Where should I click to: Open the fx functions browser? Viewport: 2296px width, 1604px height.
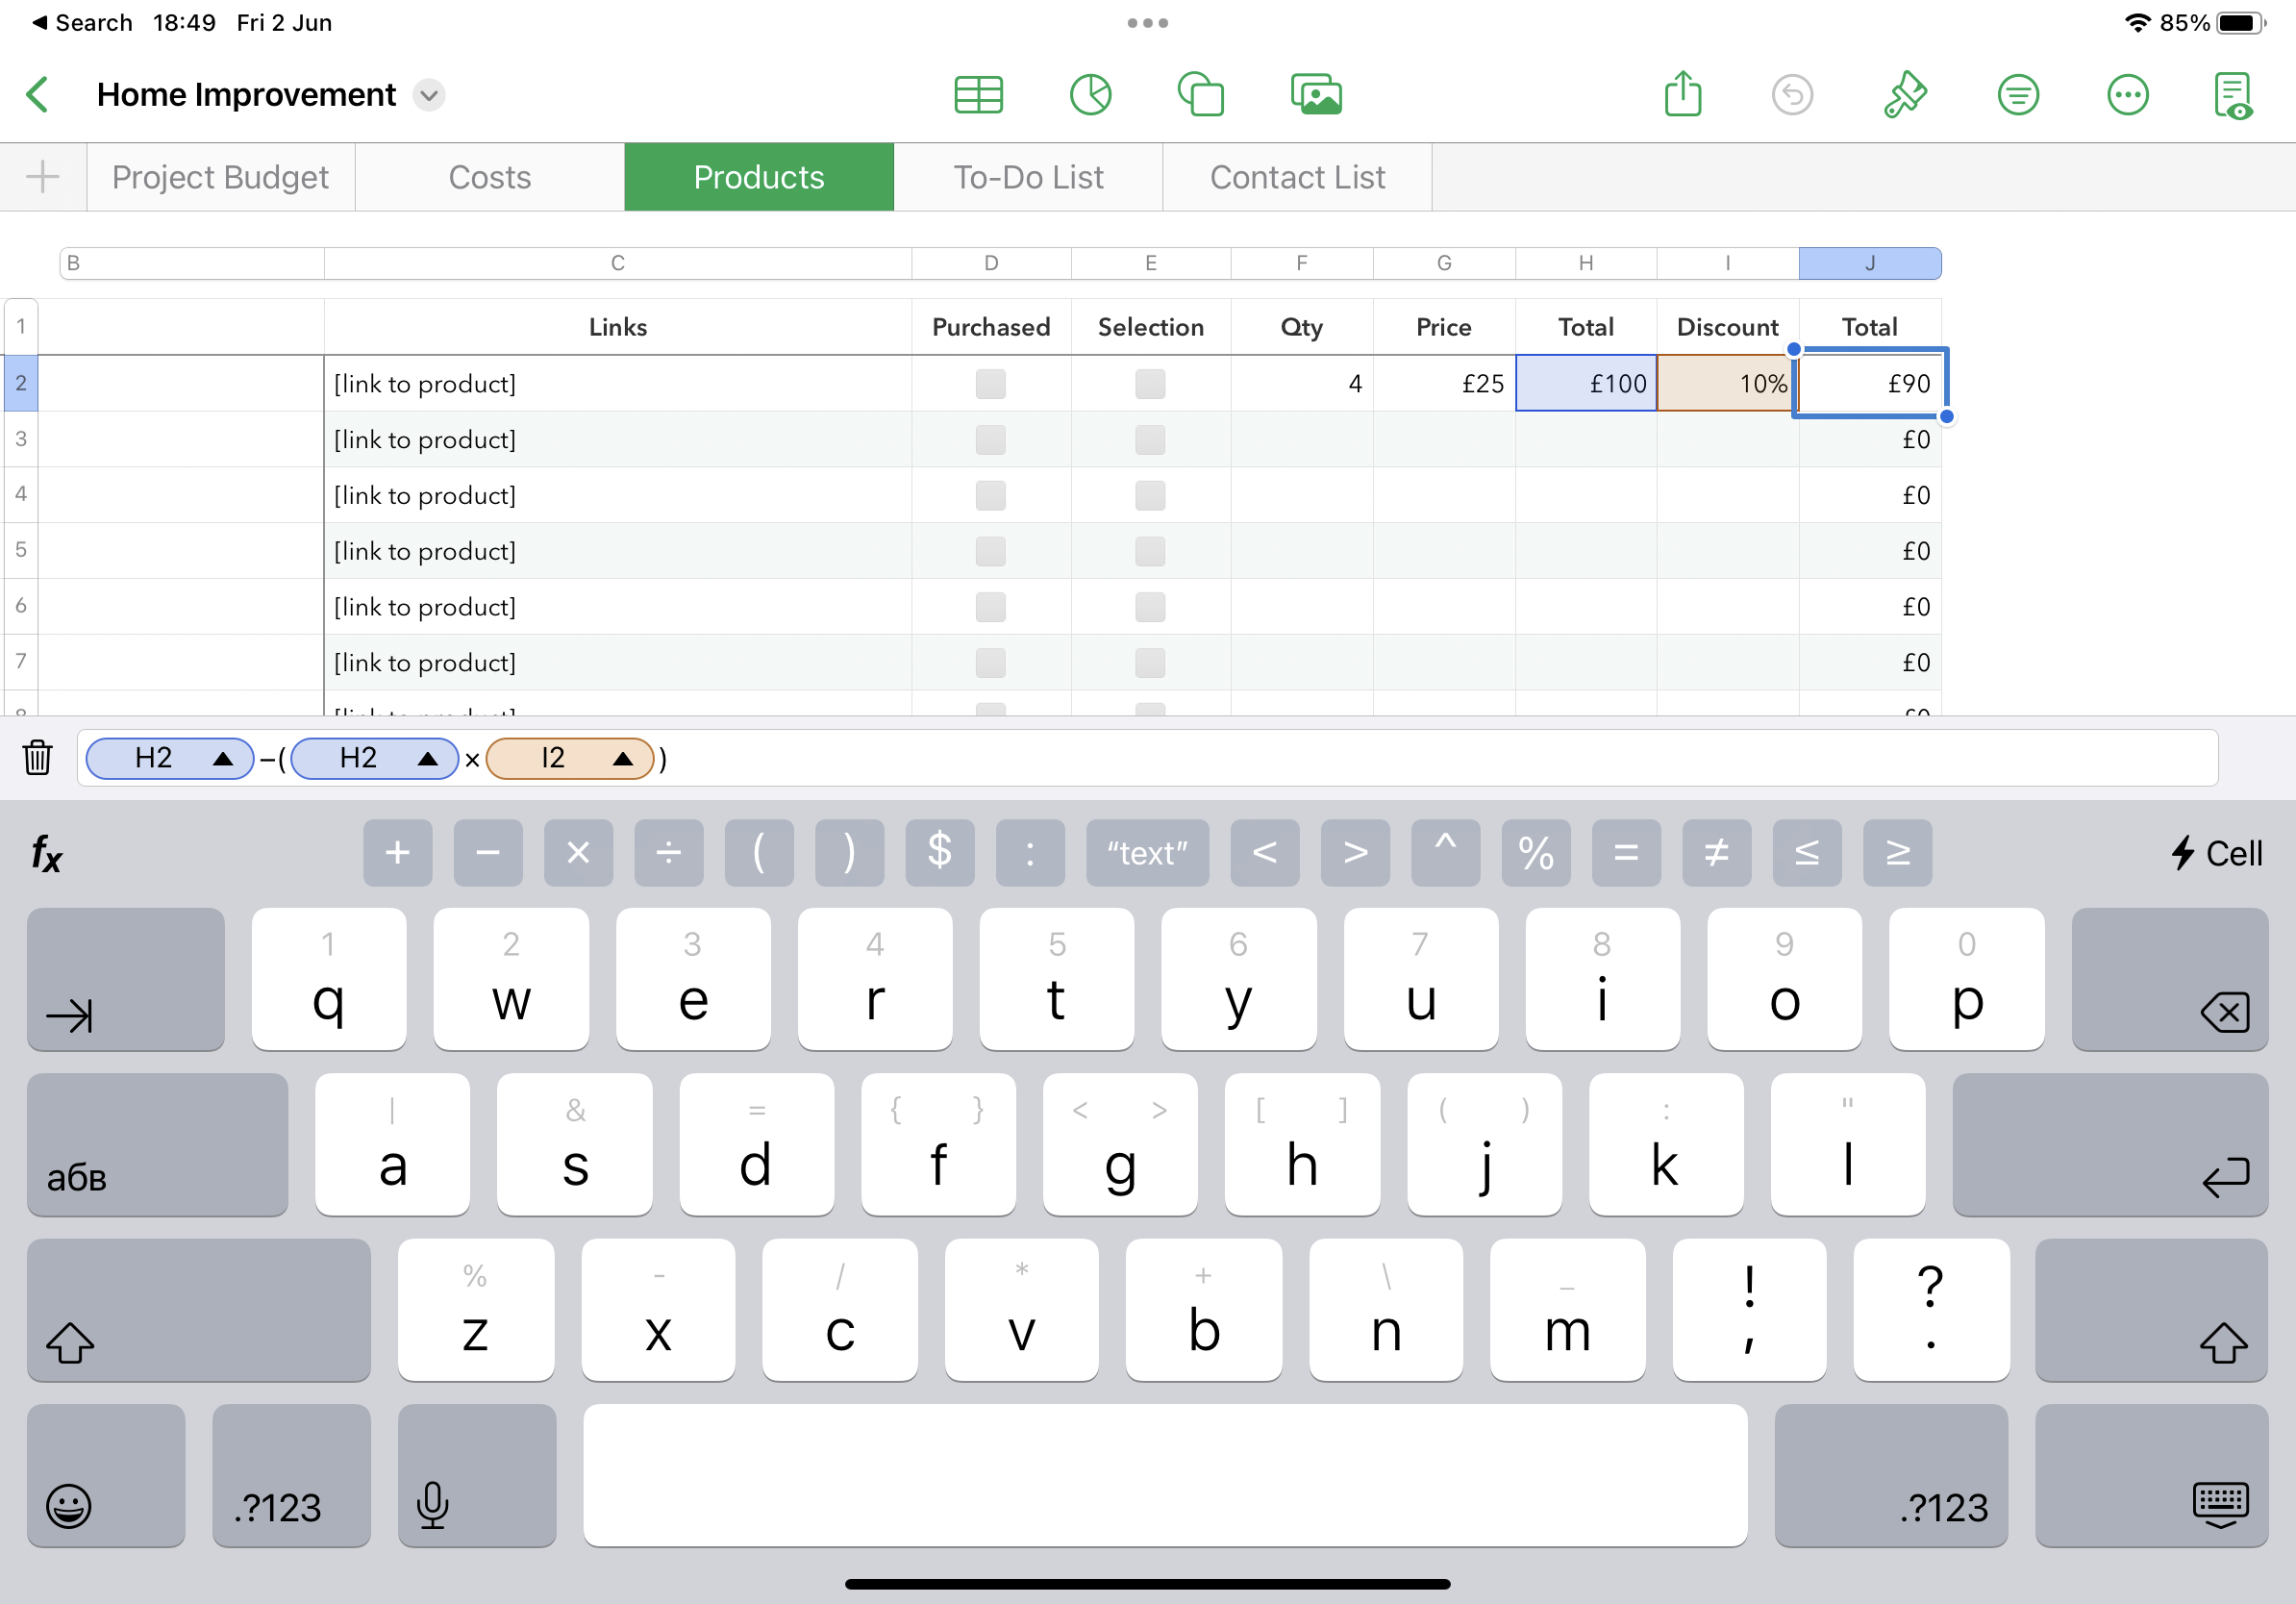tap(46, 853)
